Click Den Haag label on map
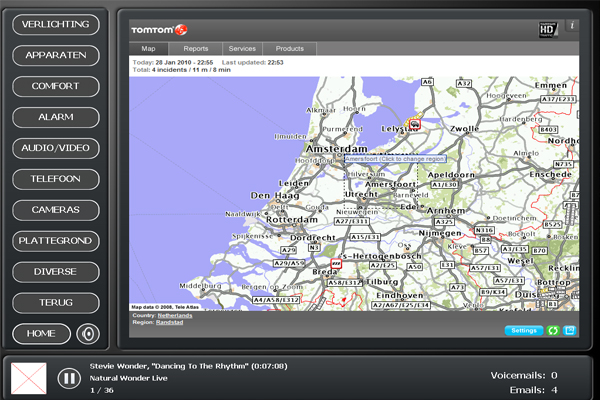600x400 pixels. coord(275,196)
